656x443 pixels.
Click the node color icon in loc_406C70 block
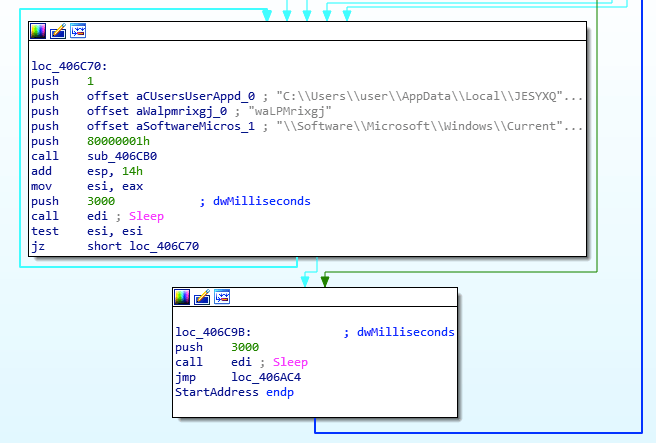(x=38, y=31)
